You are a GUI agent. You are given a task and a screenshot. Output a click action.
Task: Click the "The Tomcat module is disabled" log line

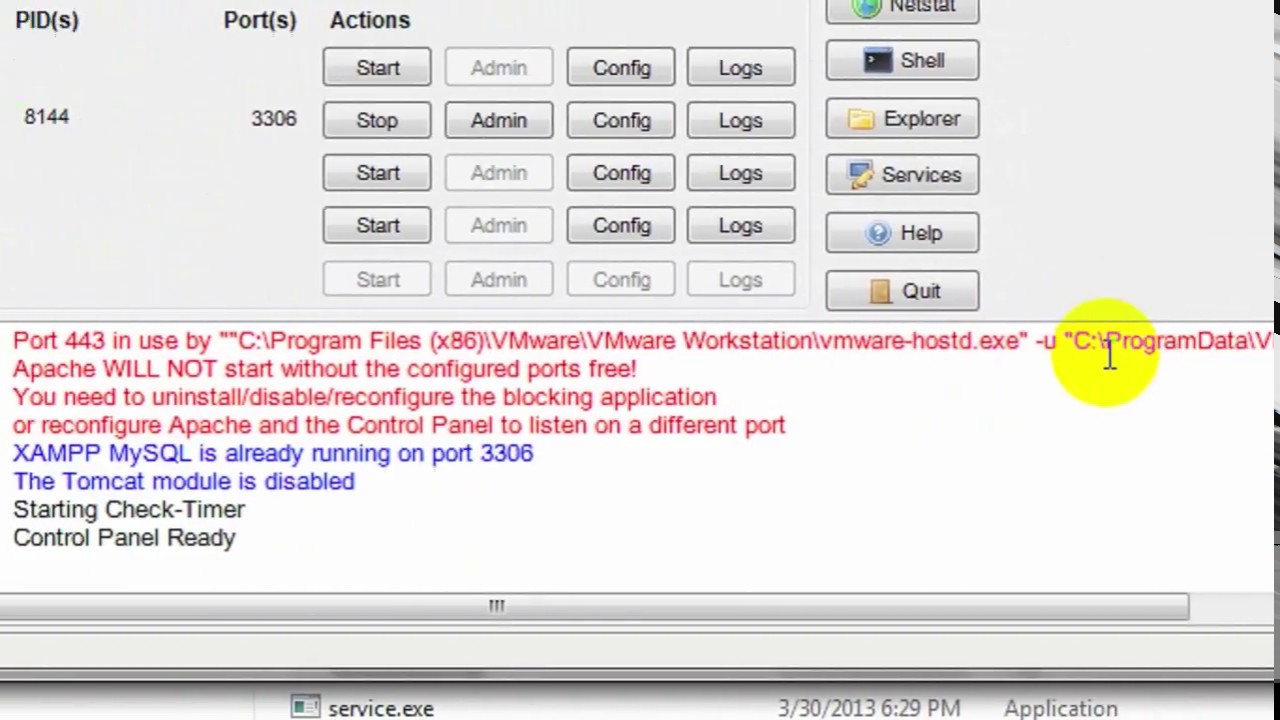pyautogui.click(x=184, y=481)
